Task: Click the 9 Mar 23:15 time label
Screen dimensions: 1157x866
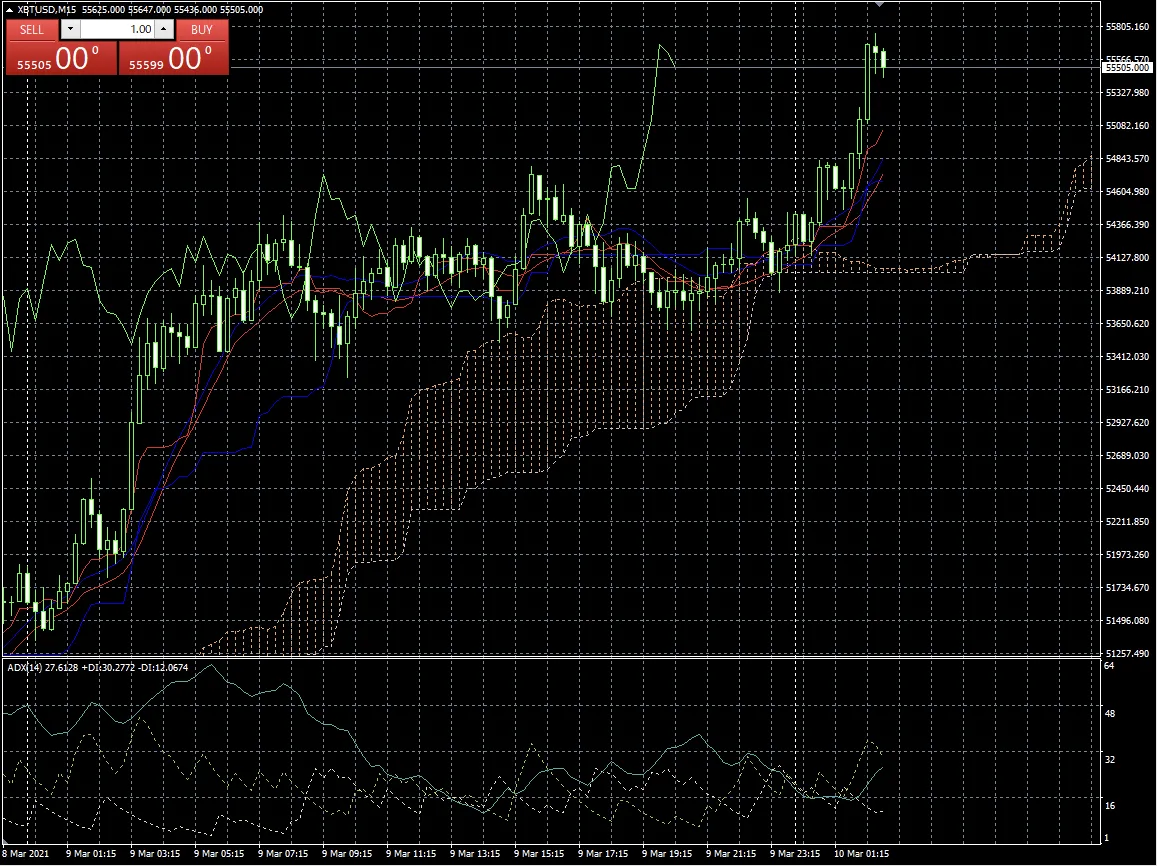Action: pyautogui.click(x=795, y=853)
